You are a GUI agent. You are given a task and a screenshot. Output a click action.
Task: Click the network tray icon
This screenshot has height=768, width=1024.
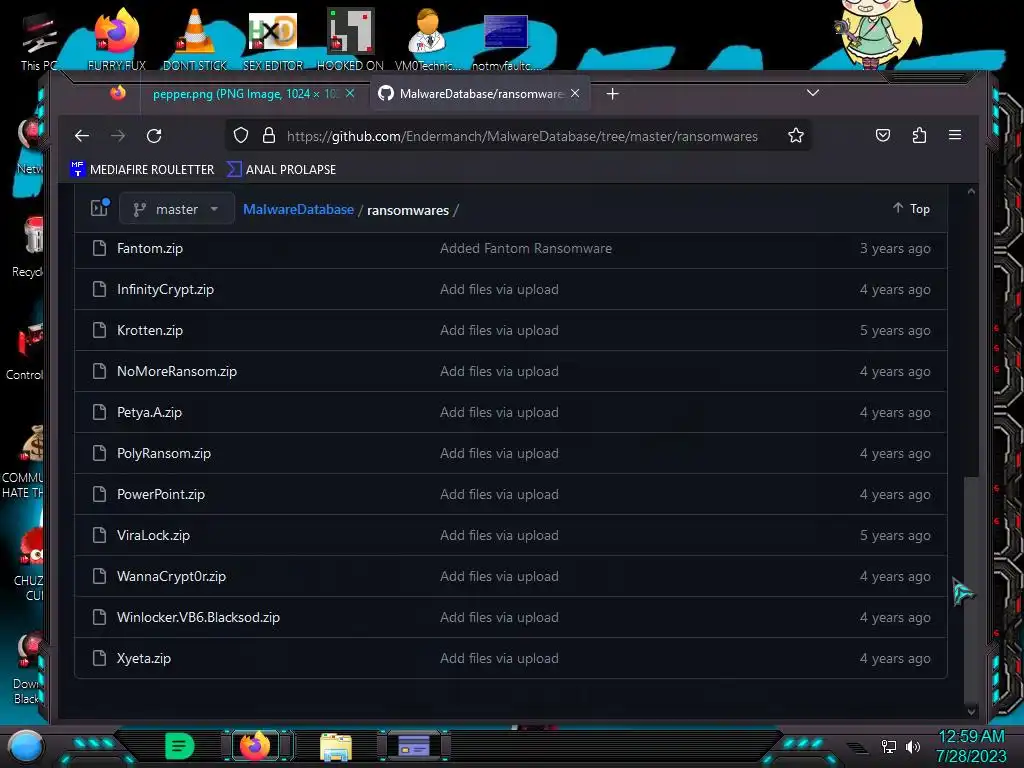(x=888, y=746)
